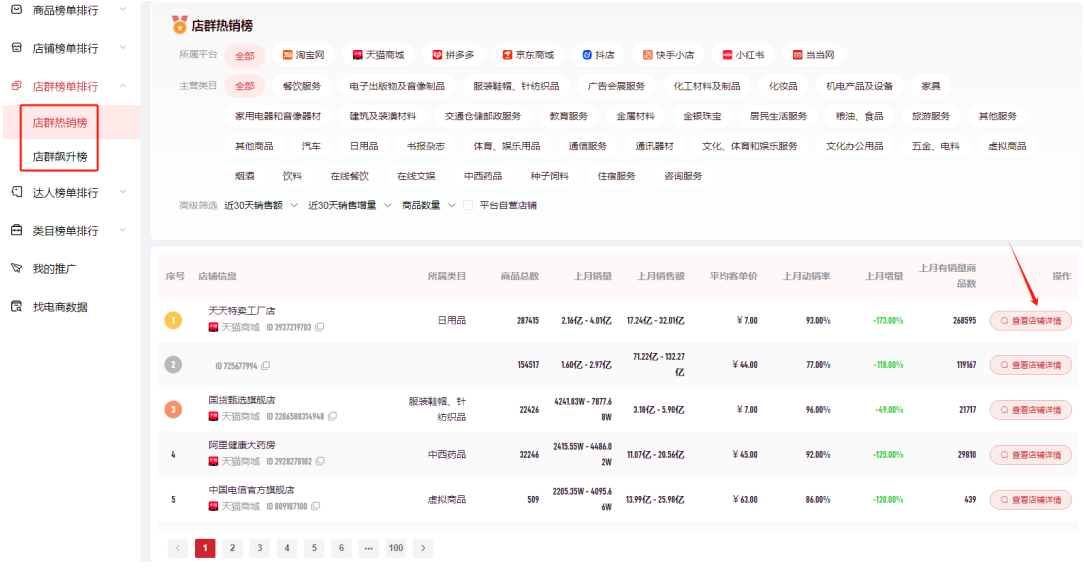Toggle the 平台自营店铺 checkbox
The image size is (1084, 568).
(468, 205)
